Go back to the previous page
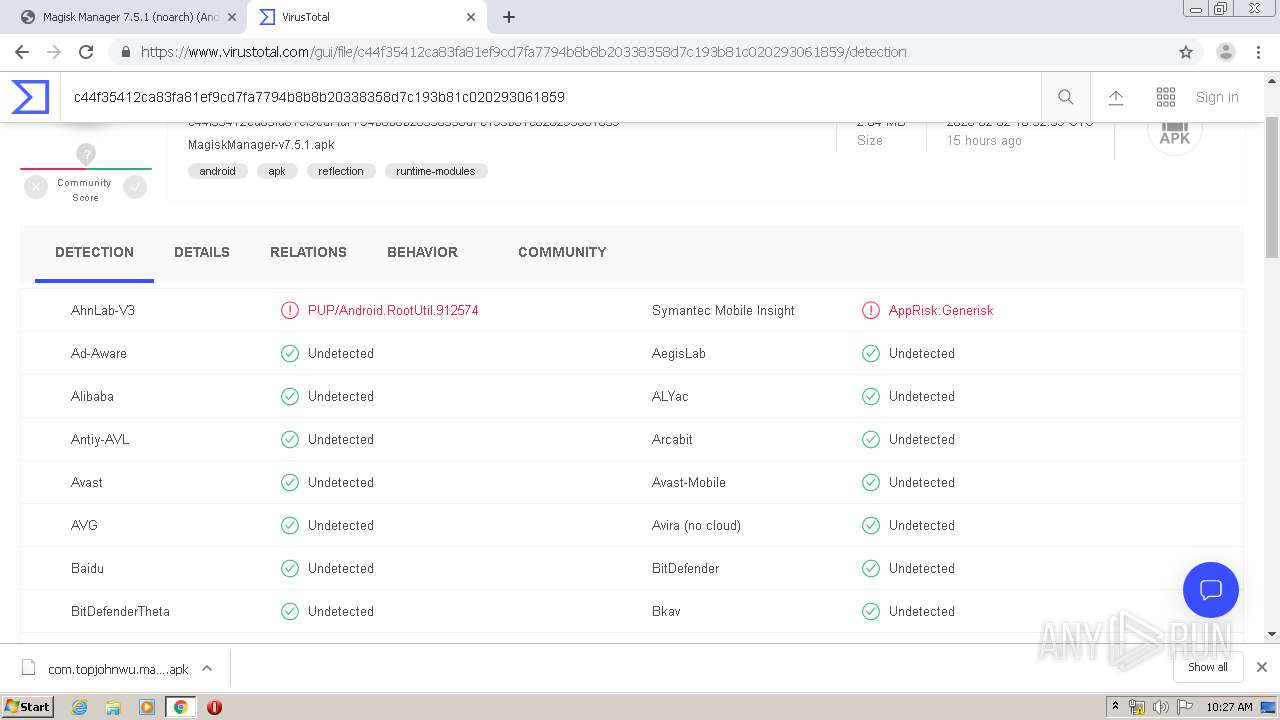This screenshot has width=1280, height=720. pyautogui.click(x=22, y=52)
